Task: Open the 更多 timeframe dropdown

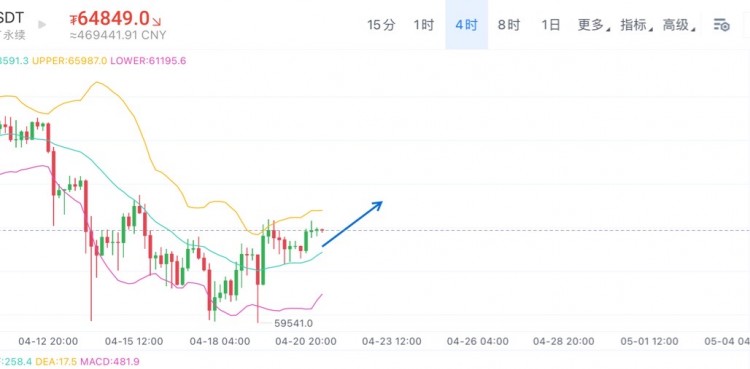Action: (x=594, y=25)
